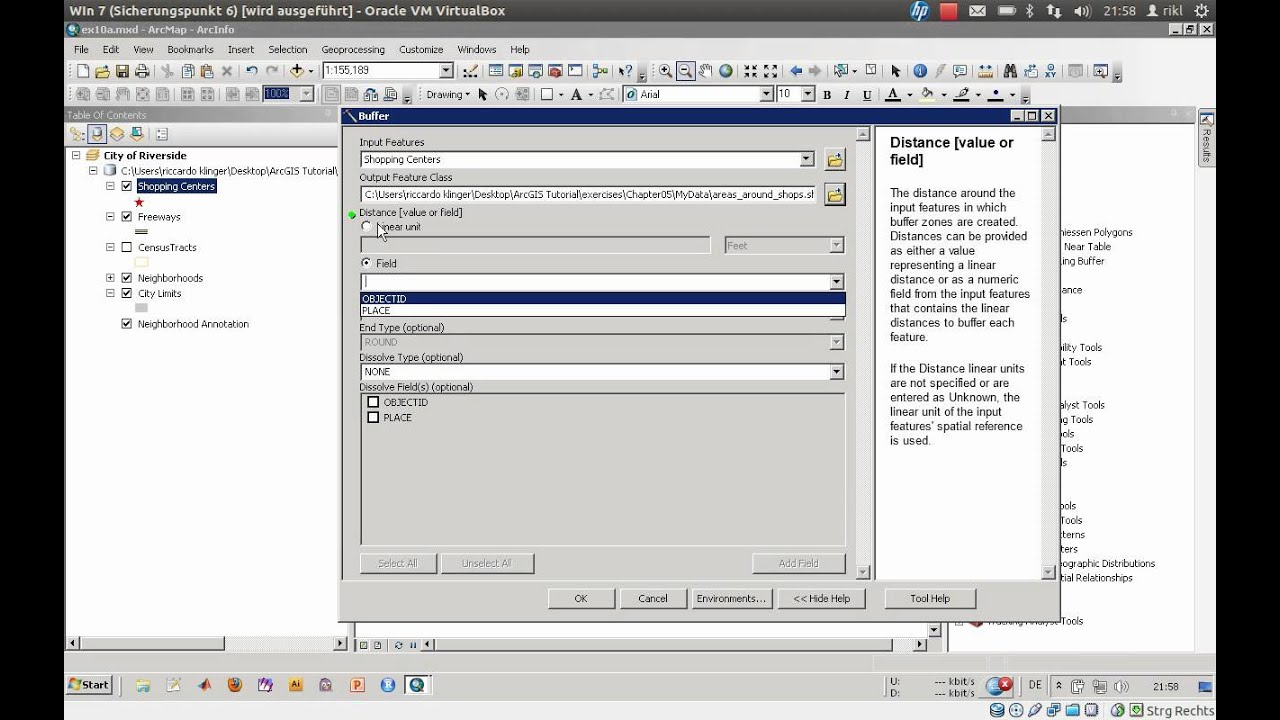Click the Hide Help button

coord(821,598)
